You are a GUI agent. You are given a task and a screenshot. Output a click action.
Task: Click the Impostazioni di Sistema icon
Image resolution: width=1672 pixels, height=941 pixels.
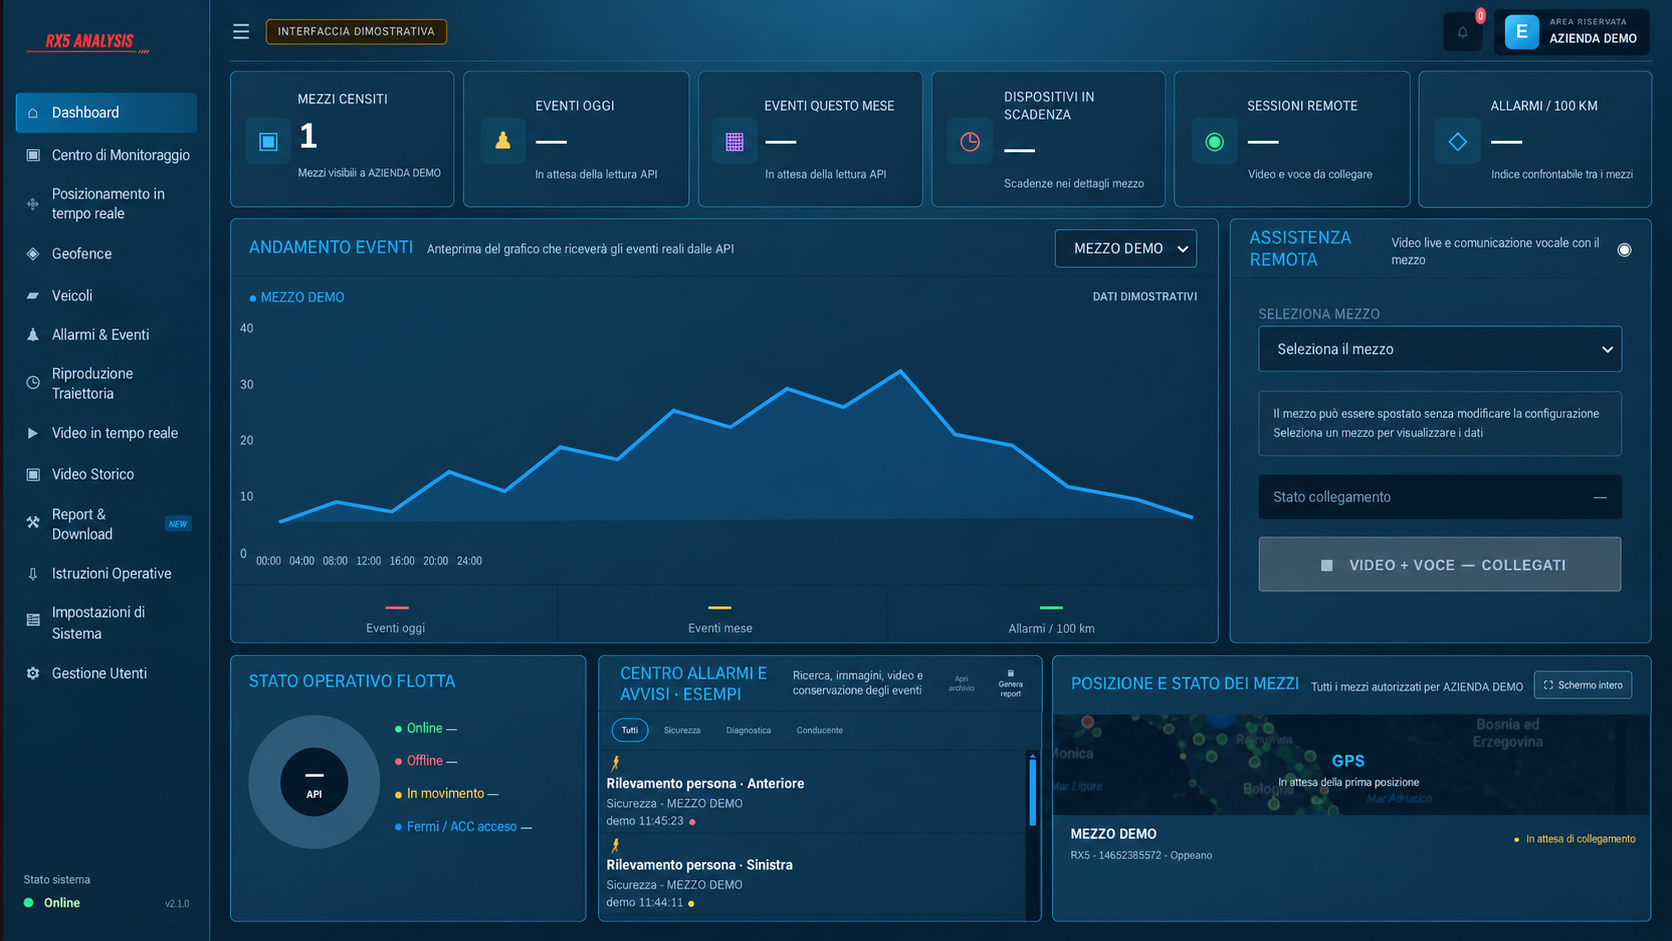pos(33,621)
